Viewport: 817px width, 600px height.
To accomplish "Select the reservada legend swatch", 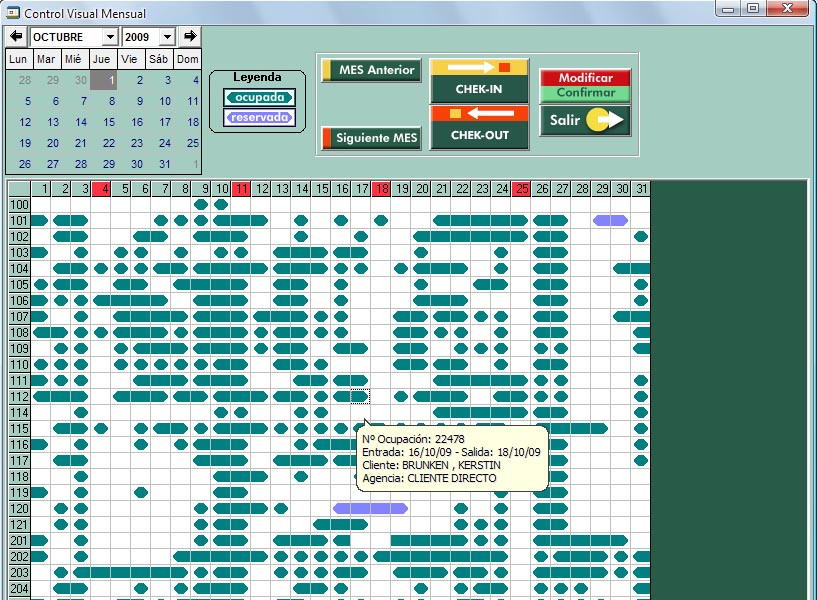I will (259, 117).
